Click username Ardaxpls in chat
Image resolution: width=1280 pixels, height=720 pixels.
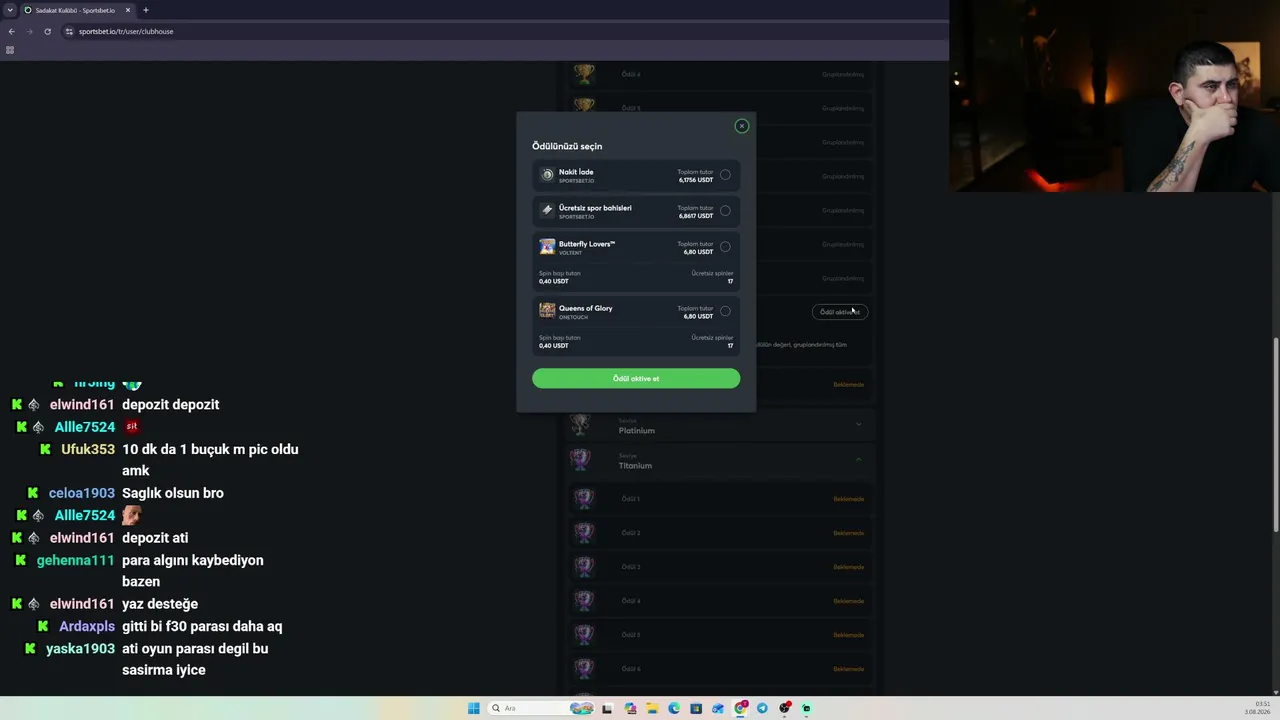click(87, 626)
